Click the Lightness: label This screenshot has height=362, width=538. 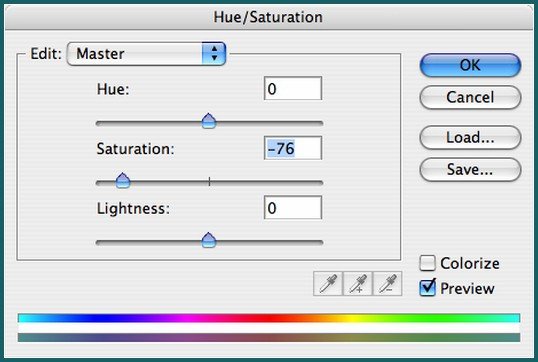(x=133, y=209)
